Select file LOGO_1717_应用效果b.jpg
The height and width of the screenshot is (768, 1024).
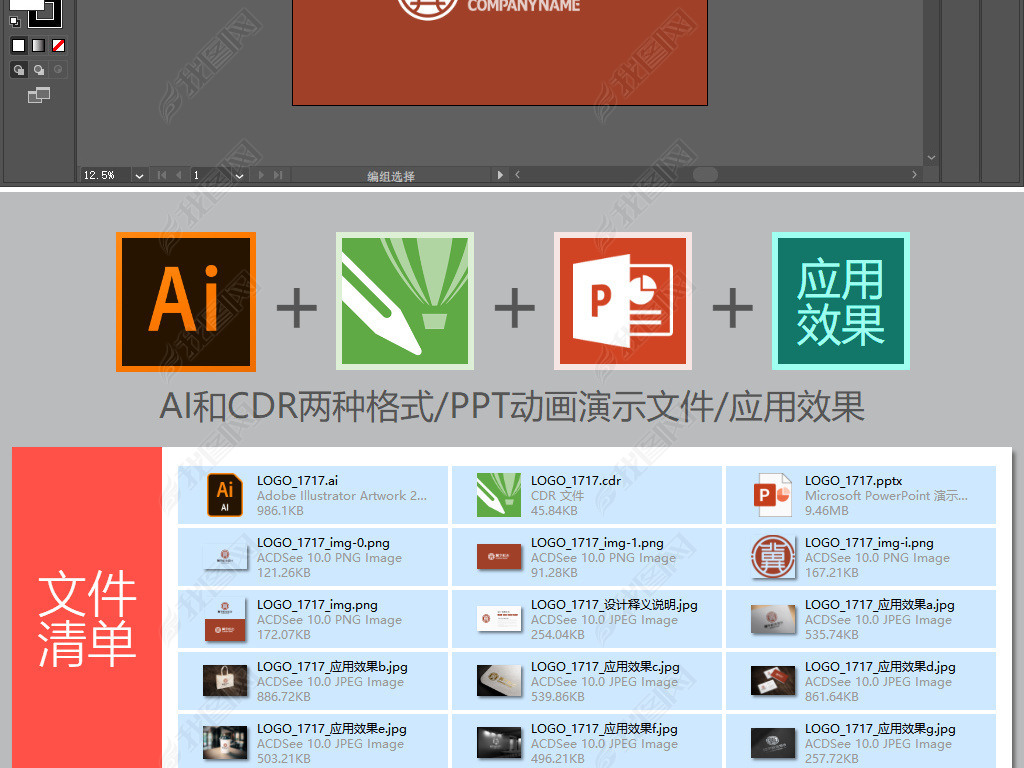(313, 681)
